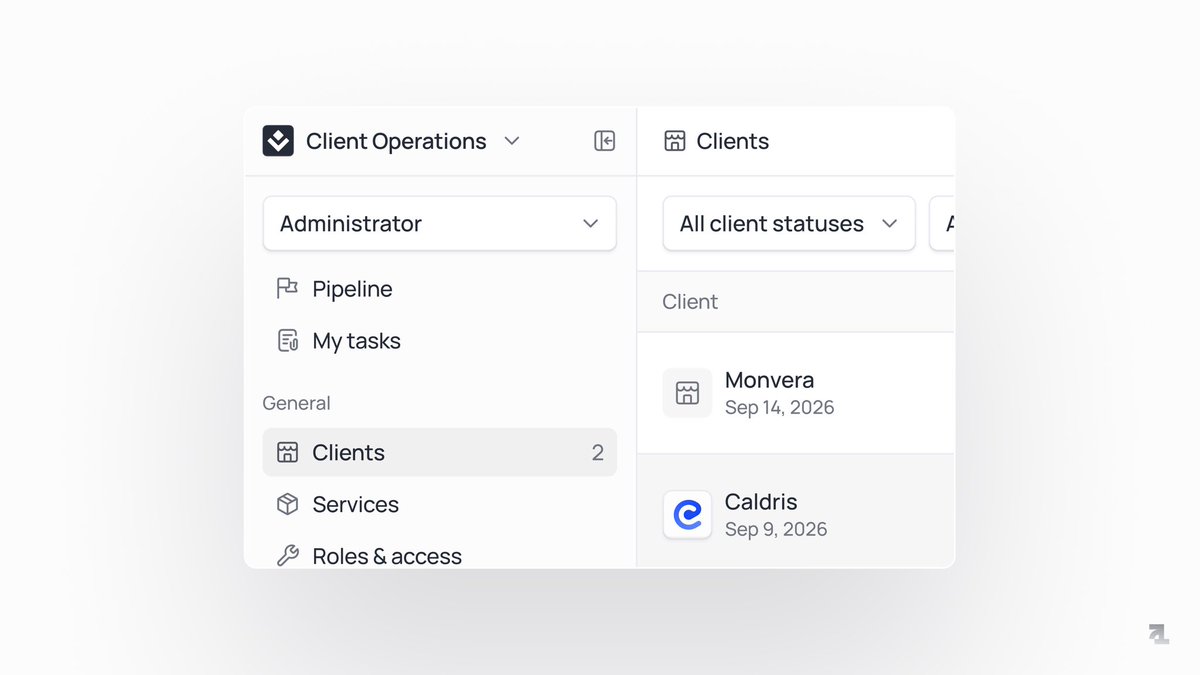The height and width of the screenshot is (675, 1200).
Task: Click the General section label
Action: click(x=296, y=403)
